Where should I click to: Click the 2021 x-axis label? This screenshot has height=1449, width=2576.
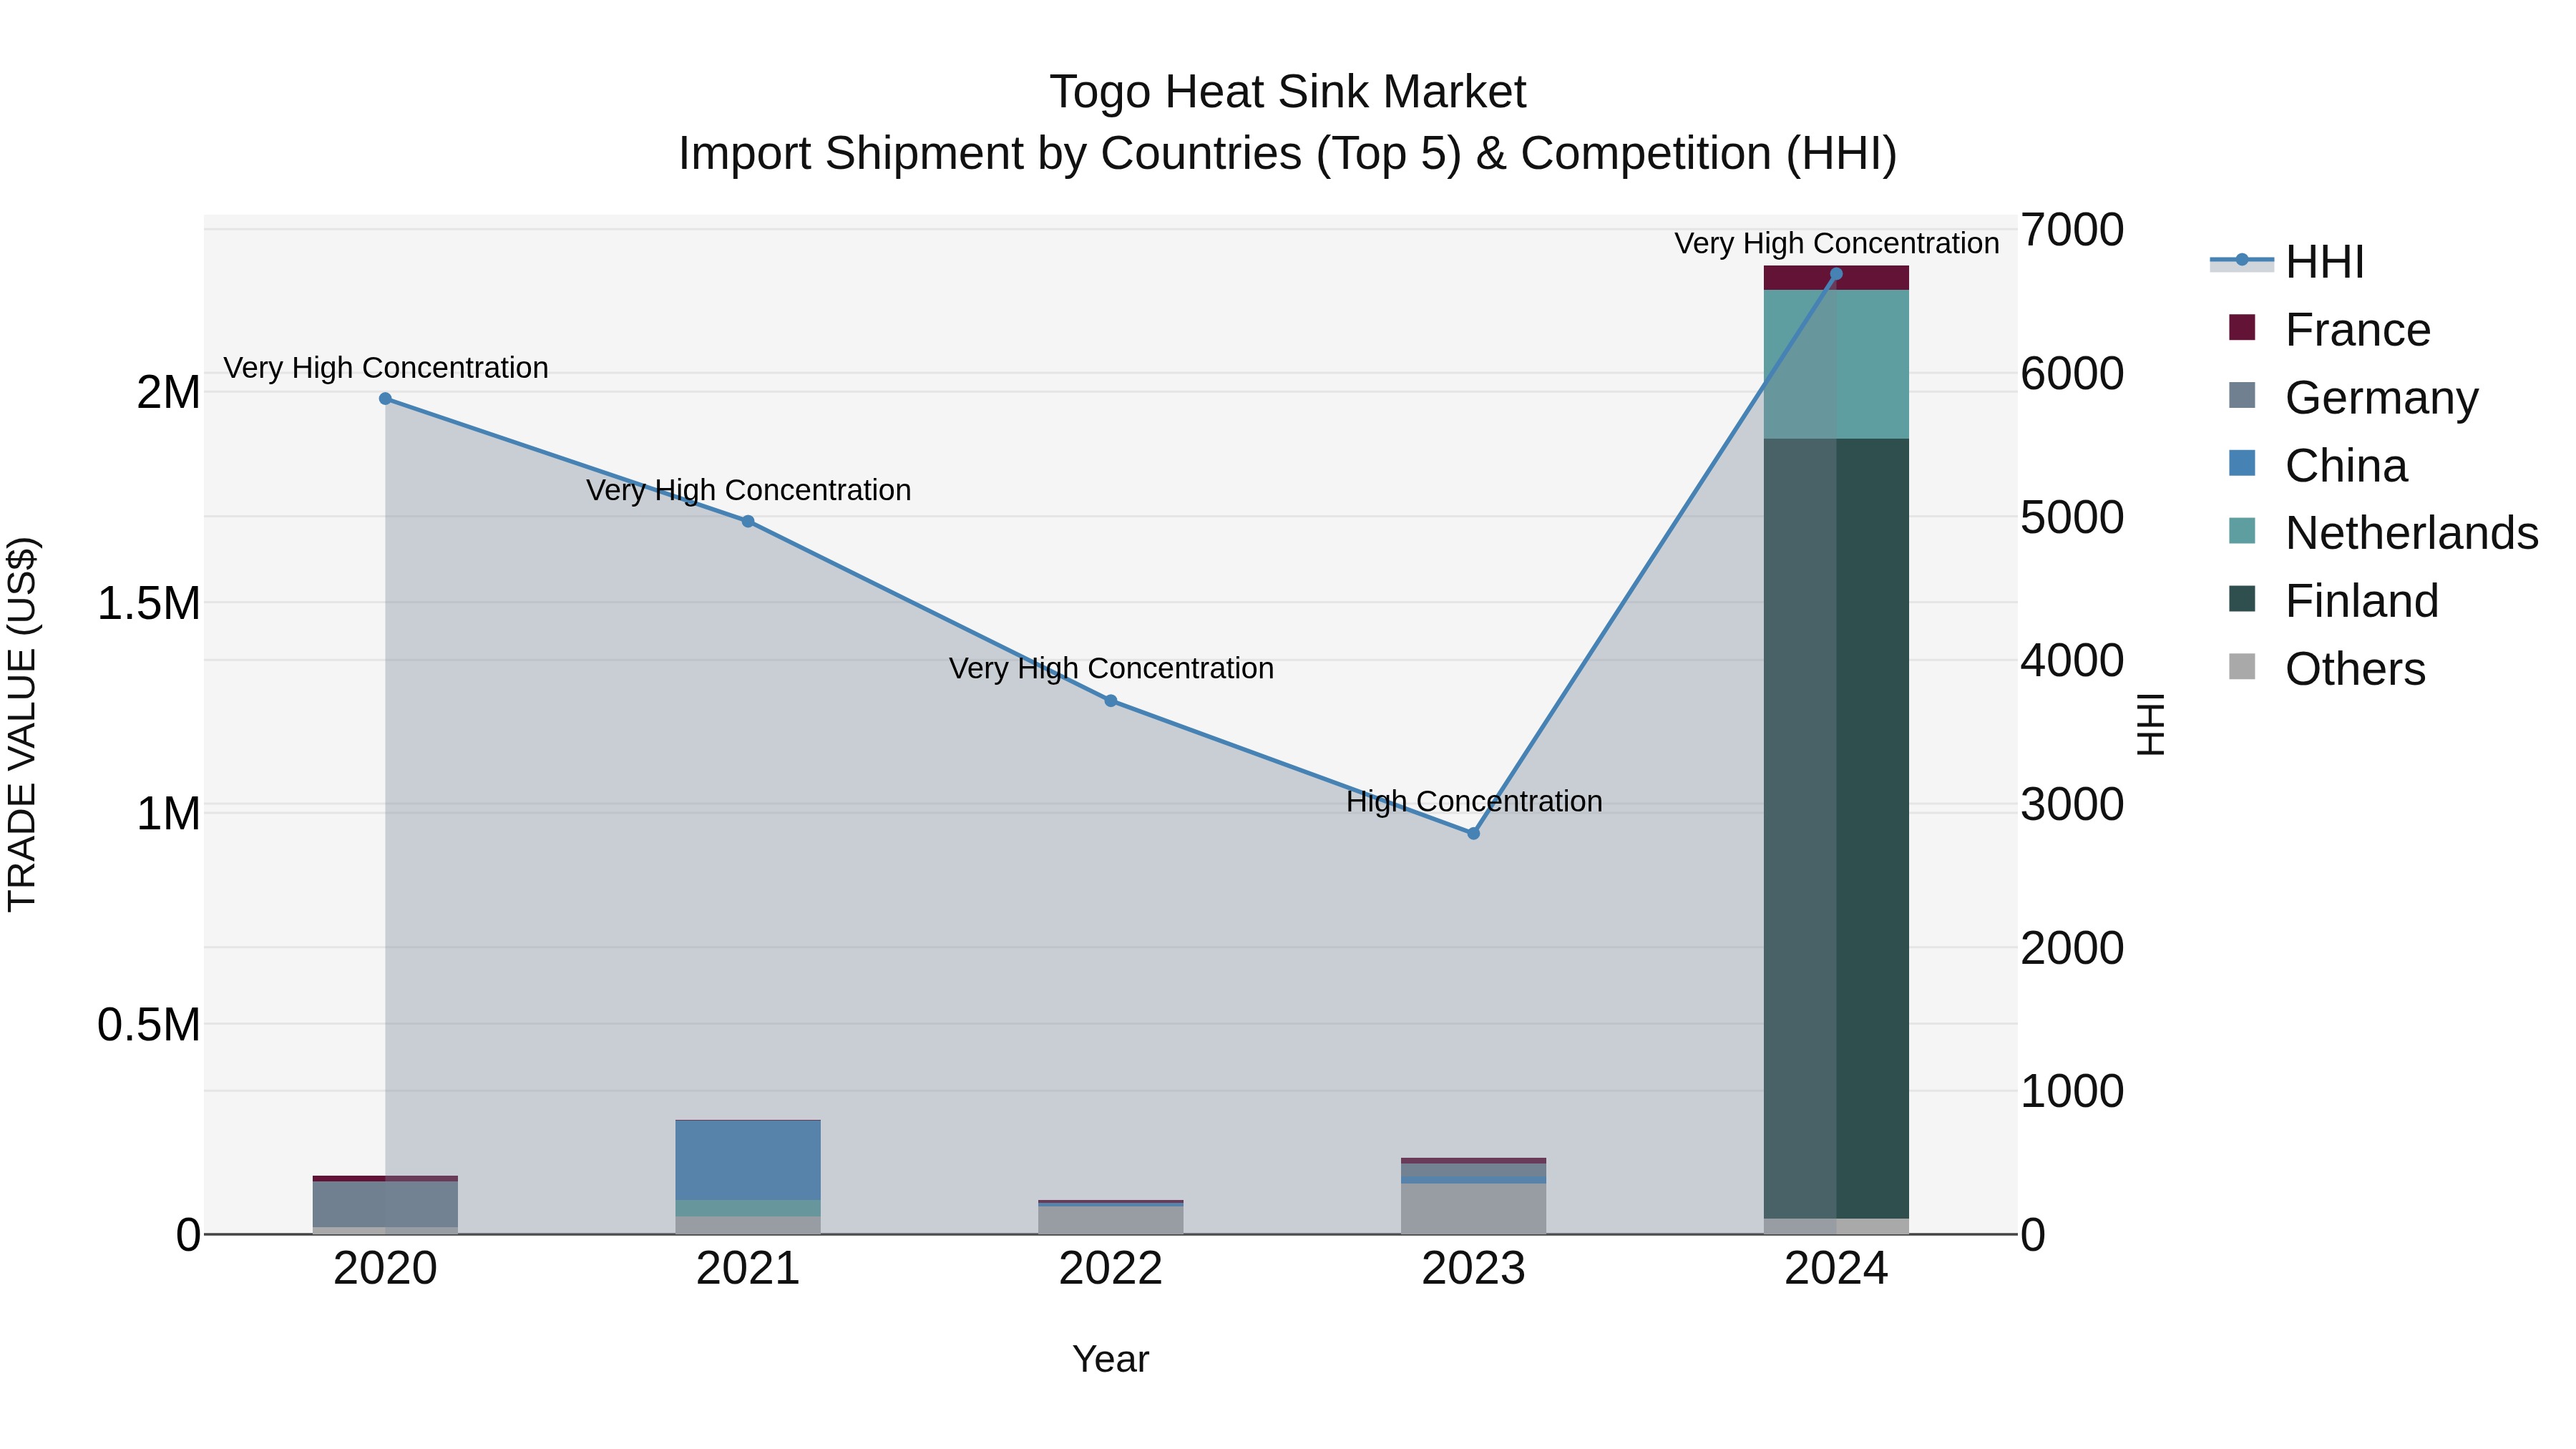(x=748, y=1269)
